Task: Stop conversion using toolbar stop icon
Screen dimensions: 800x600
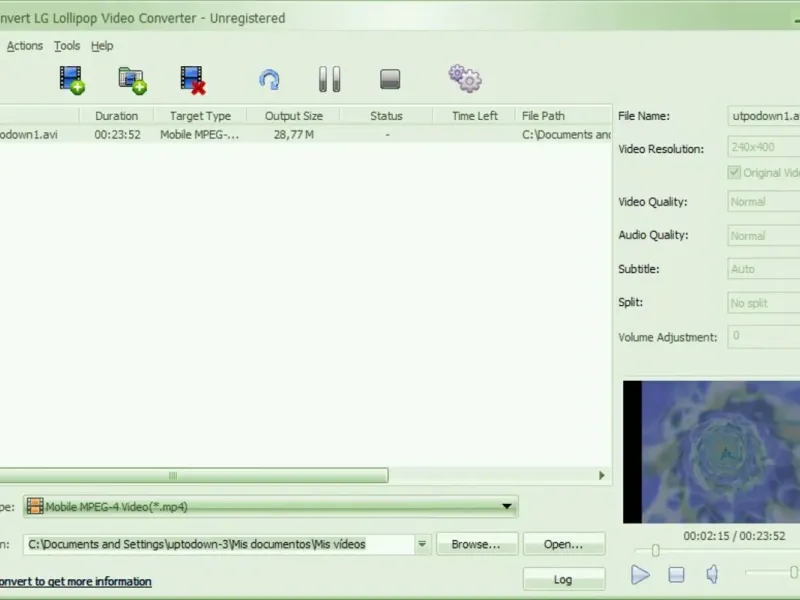Action: click(x=390, y=79)
